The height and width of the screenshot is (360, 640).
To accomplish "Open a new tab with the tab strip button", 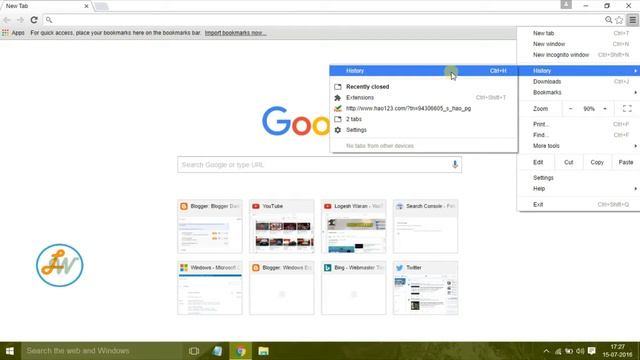I will [101, 6].
